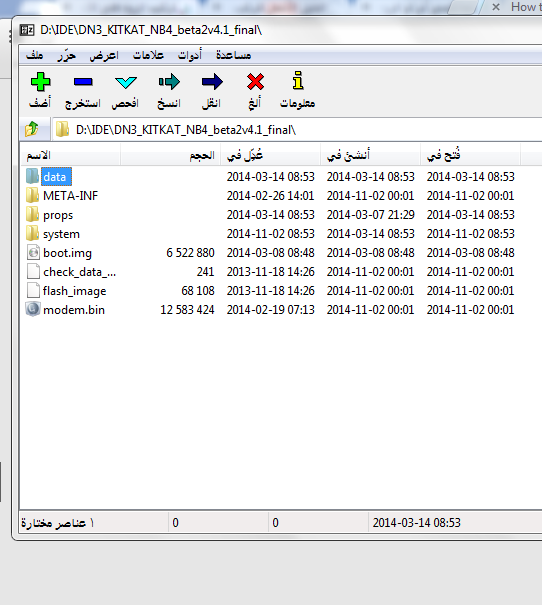The width and height of the screenshot is (542, 605).
Task: Click the green plus Add icon
Action: (x=40, y=81)
